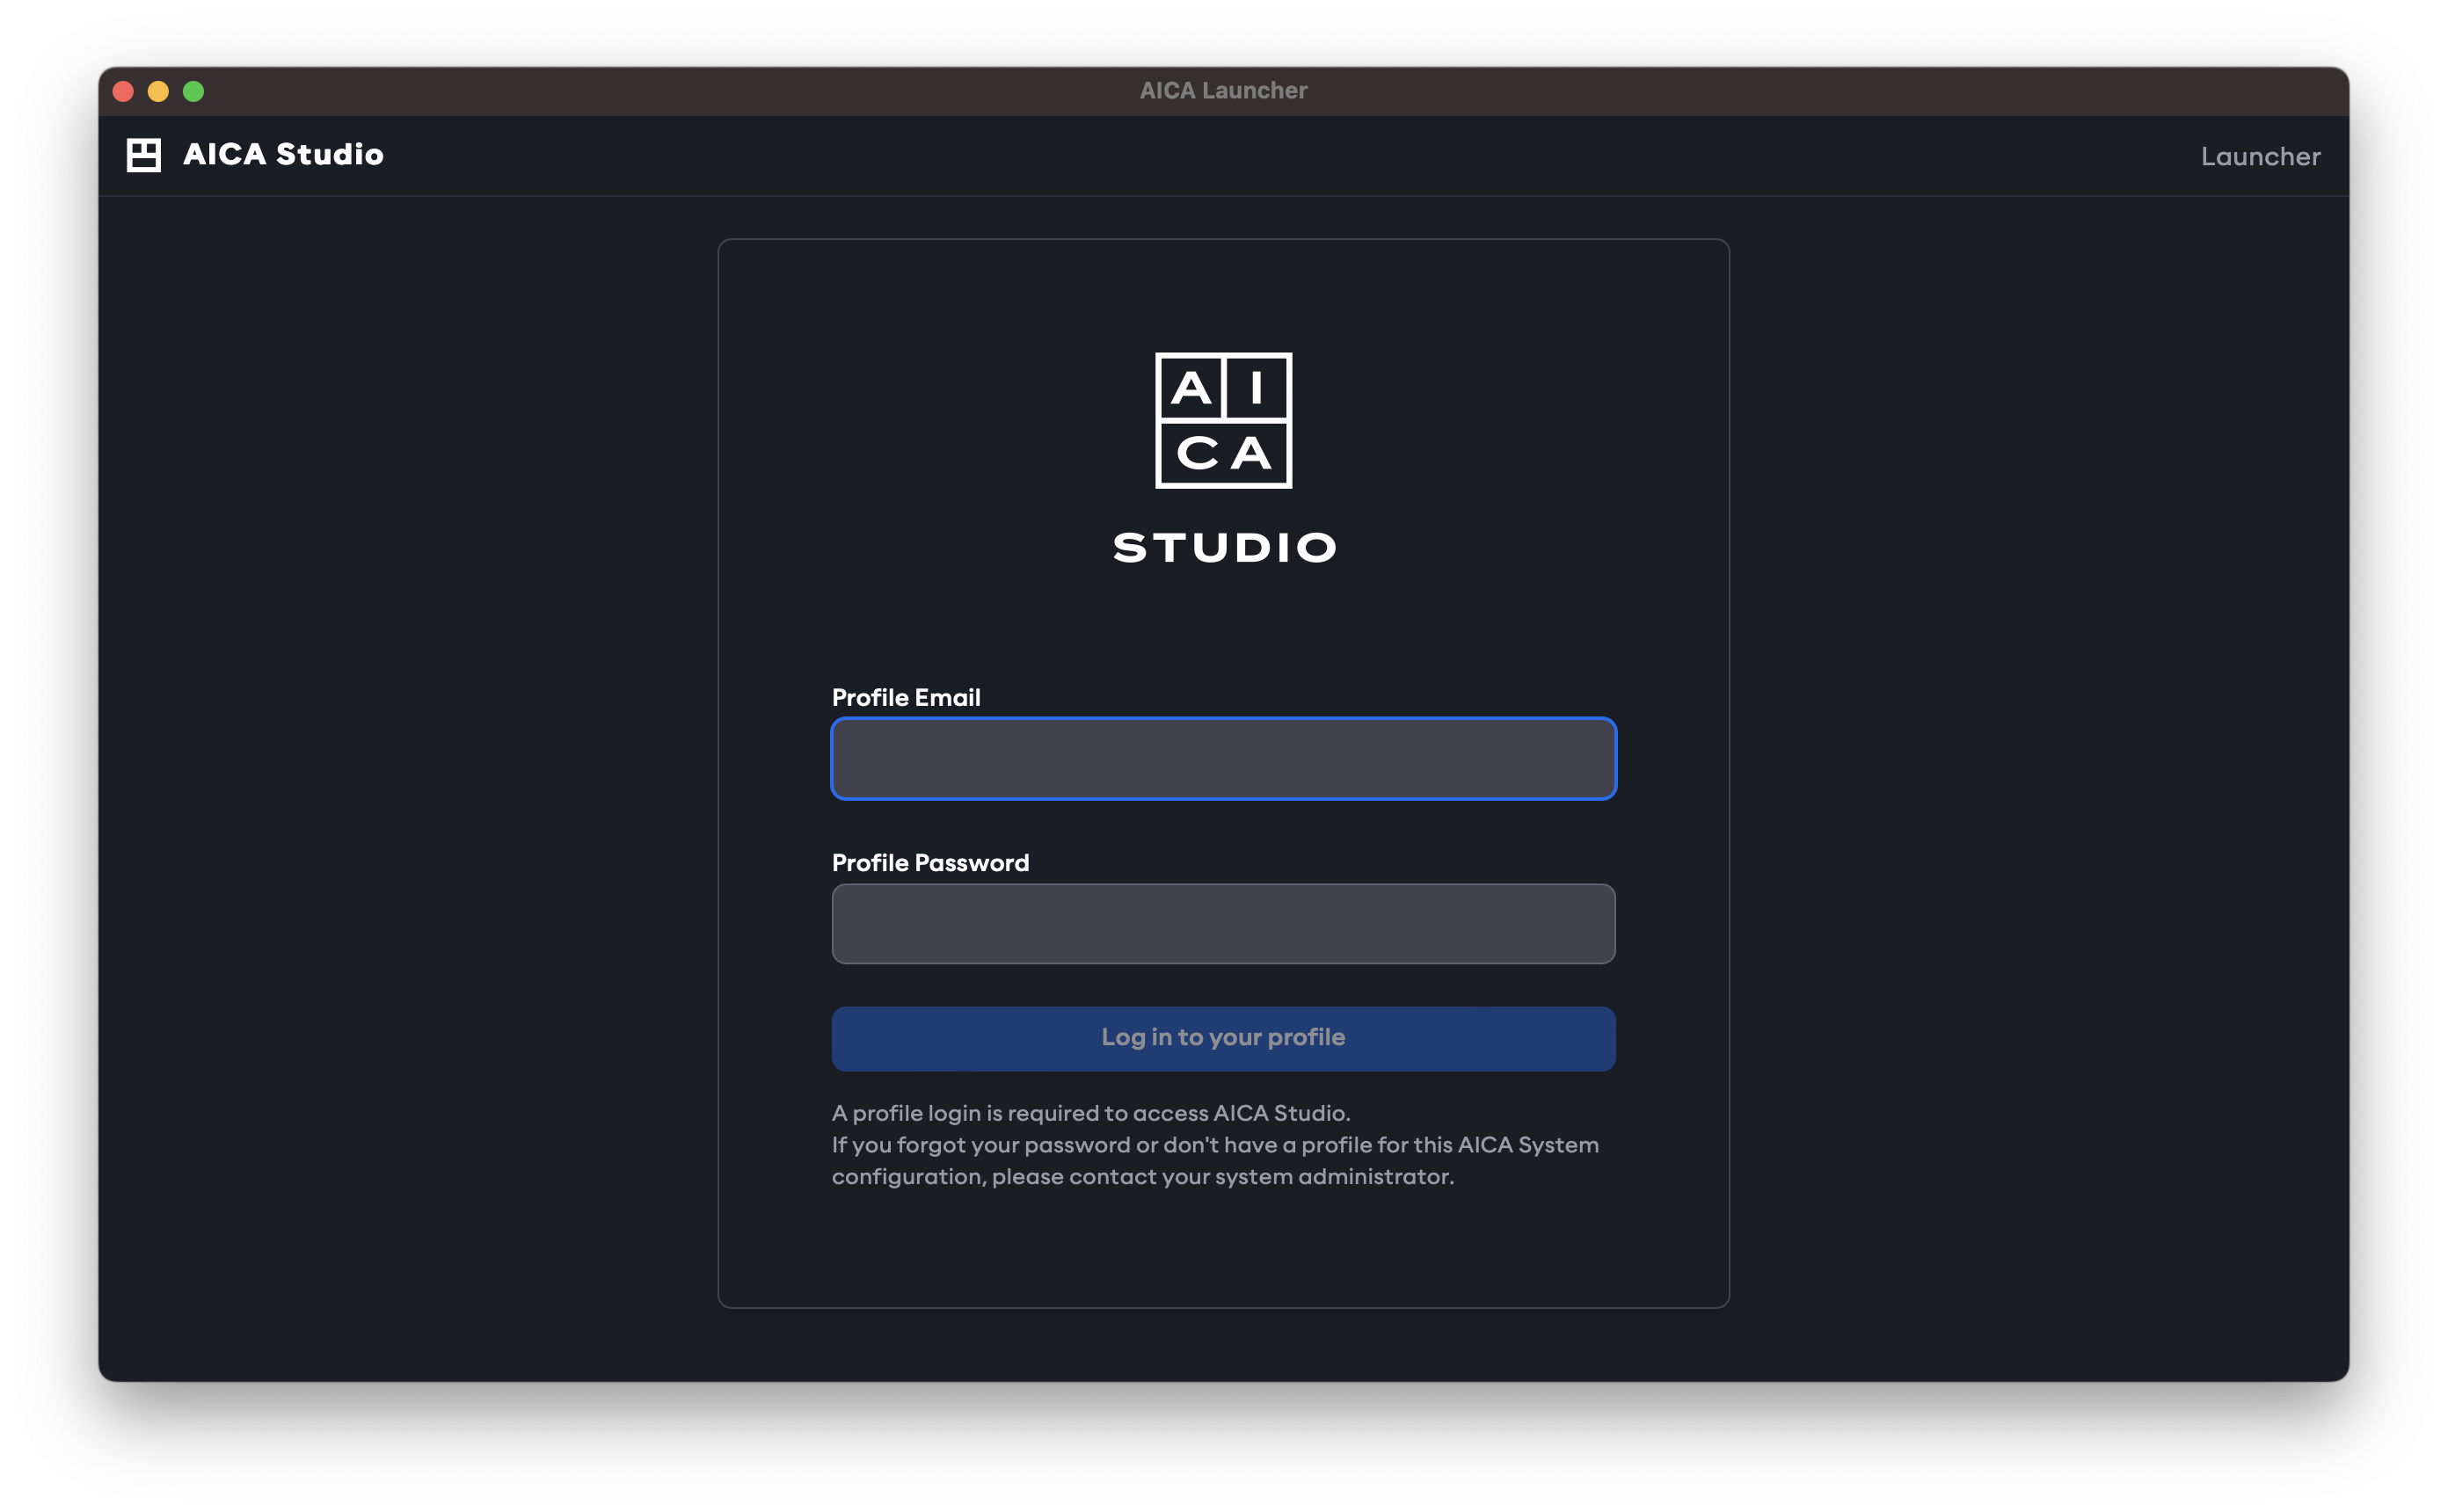Click the AICA Studio label in the top bar
This screenshot has height=1512, width=2448.
click(281, 154)
